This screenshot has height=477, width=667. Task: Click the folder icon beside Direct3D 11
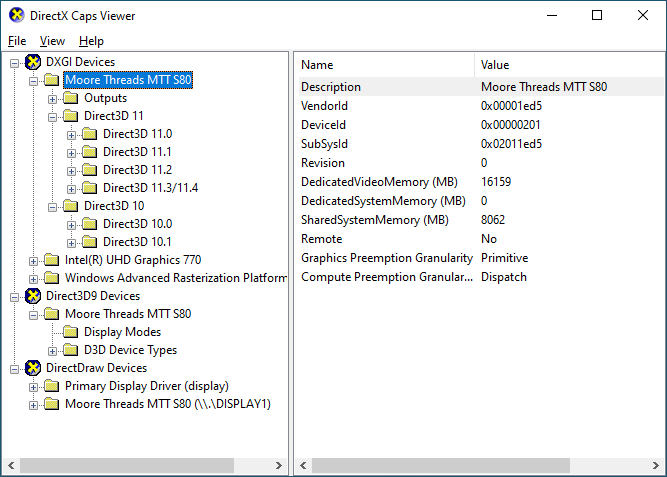pyautogui.click(x=71, y=116)
